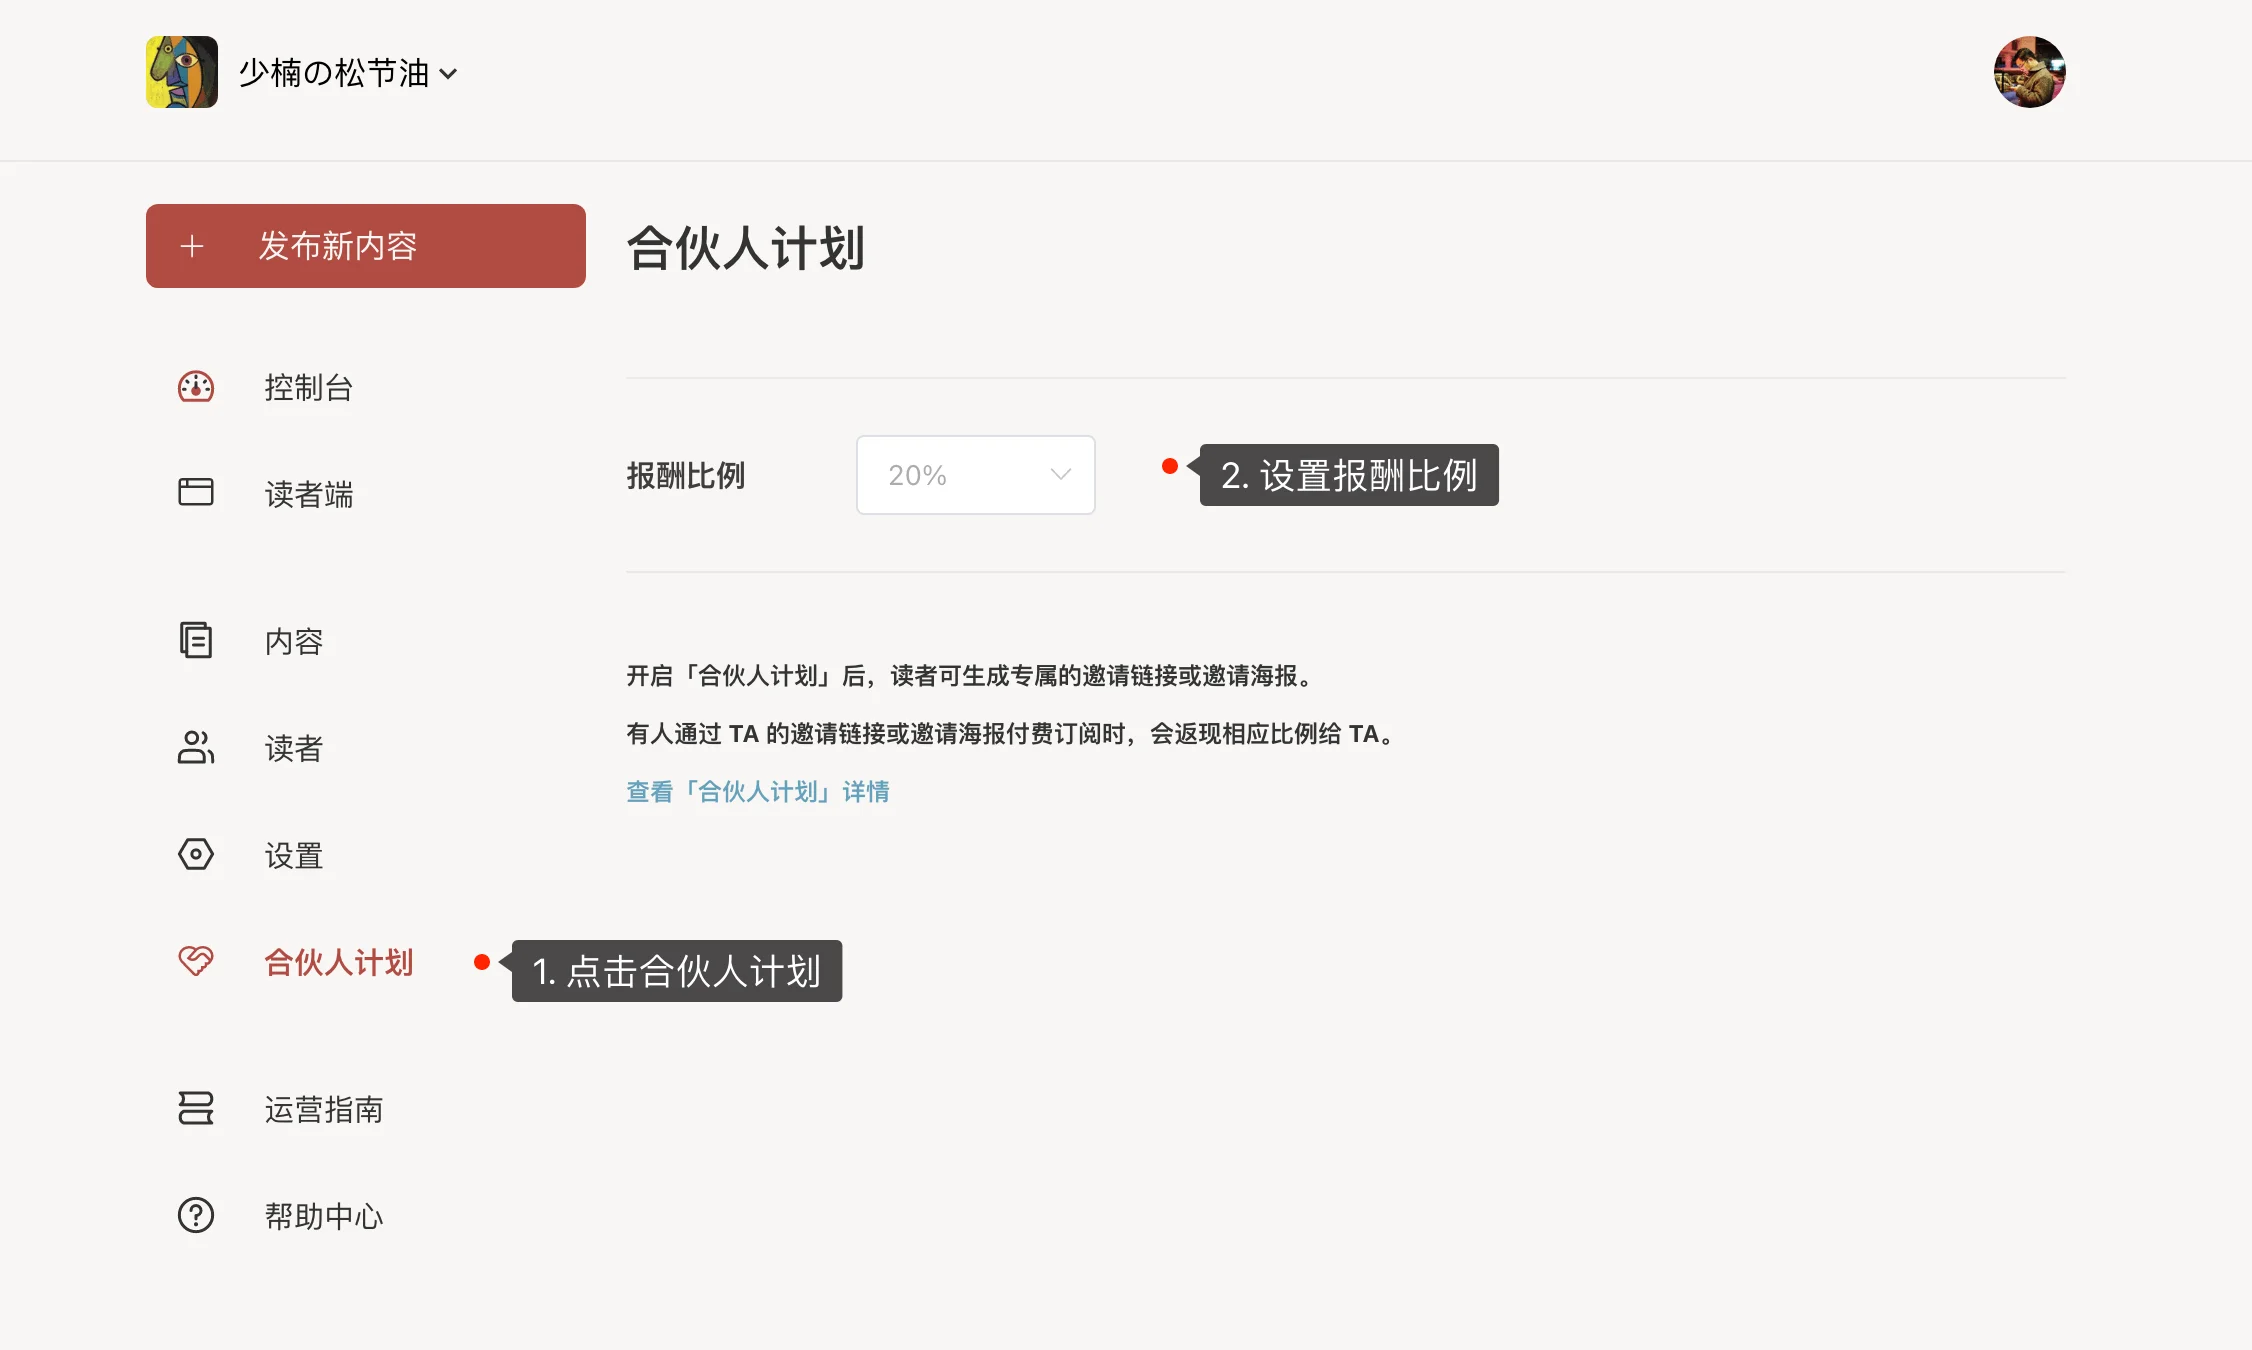Screen dimensions: 2252x1350
Task: Click the dashboard gauge icon for 控制台
Action: tap(196, 387)
